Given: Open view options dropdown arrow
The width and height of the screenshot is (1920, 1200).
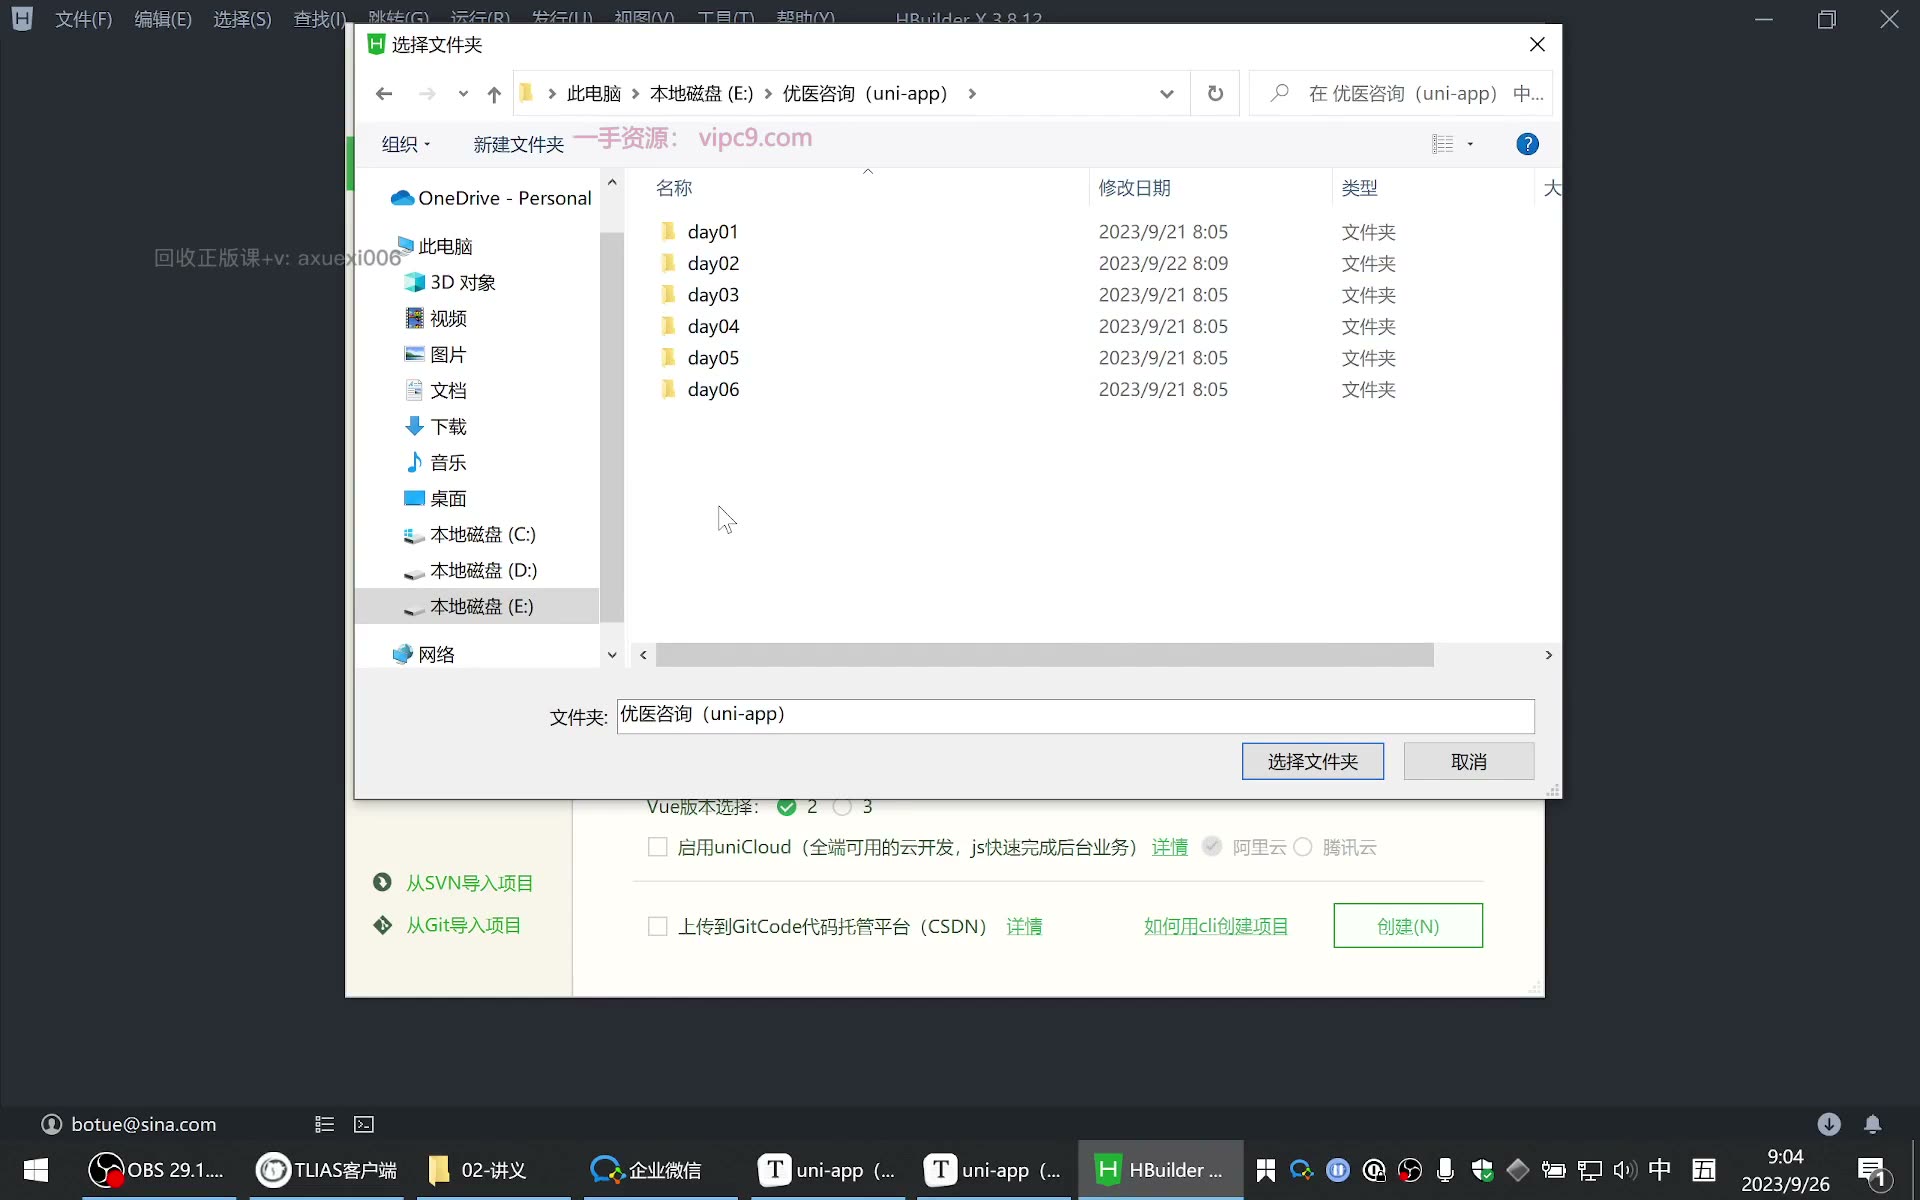Looking at the screenshot, I should (x=1470, y=144).
